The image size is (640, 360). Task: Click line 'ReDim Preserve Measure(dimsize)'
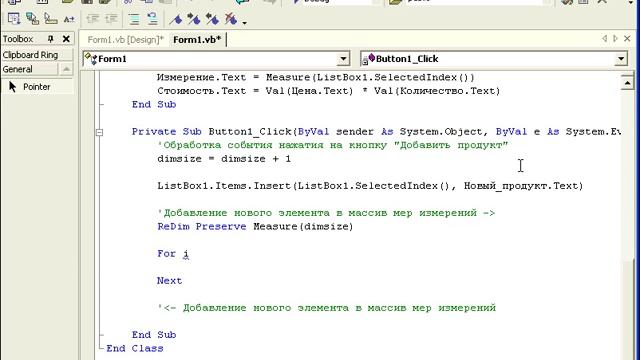(255, 226)
